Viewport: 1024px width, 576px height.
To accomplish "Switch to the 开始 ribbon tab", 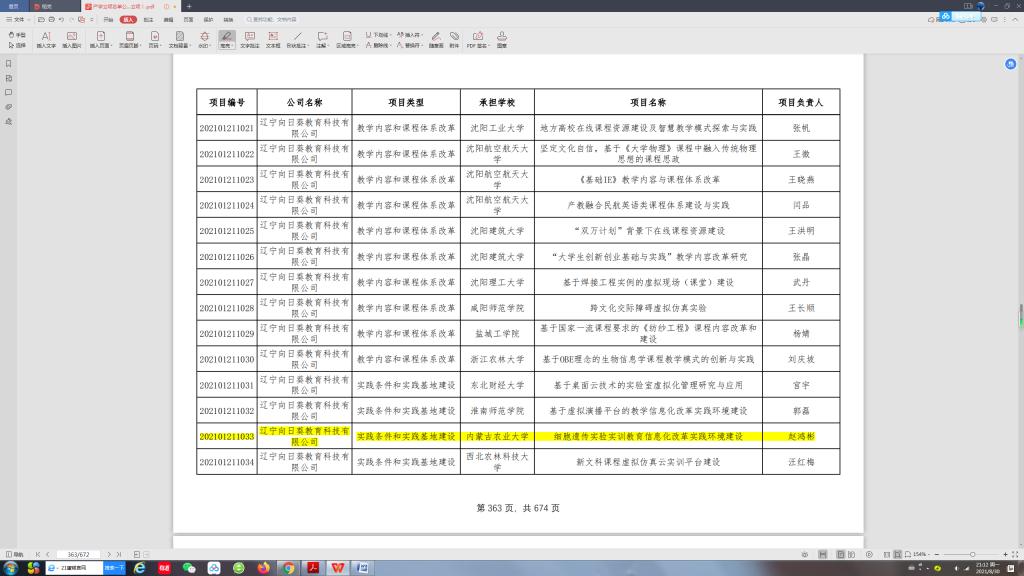I will click(x=109, y=19).
